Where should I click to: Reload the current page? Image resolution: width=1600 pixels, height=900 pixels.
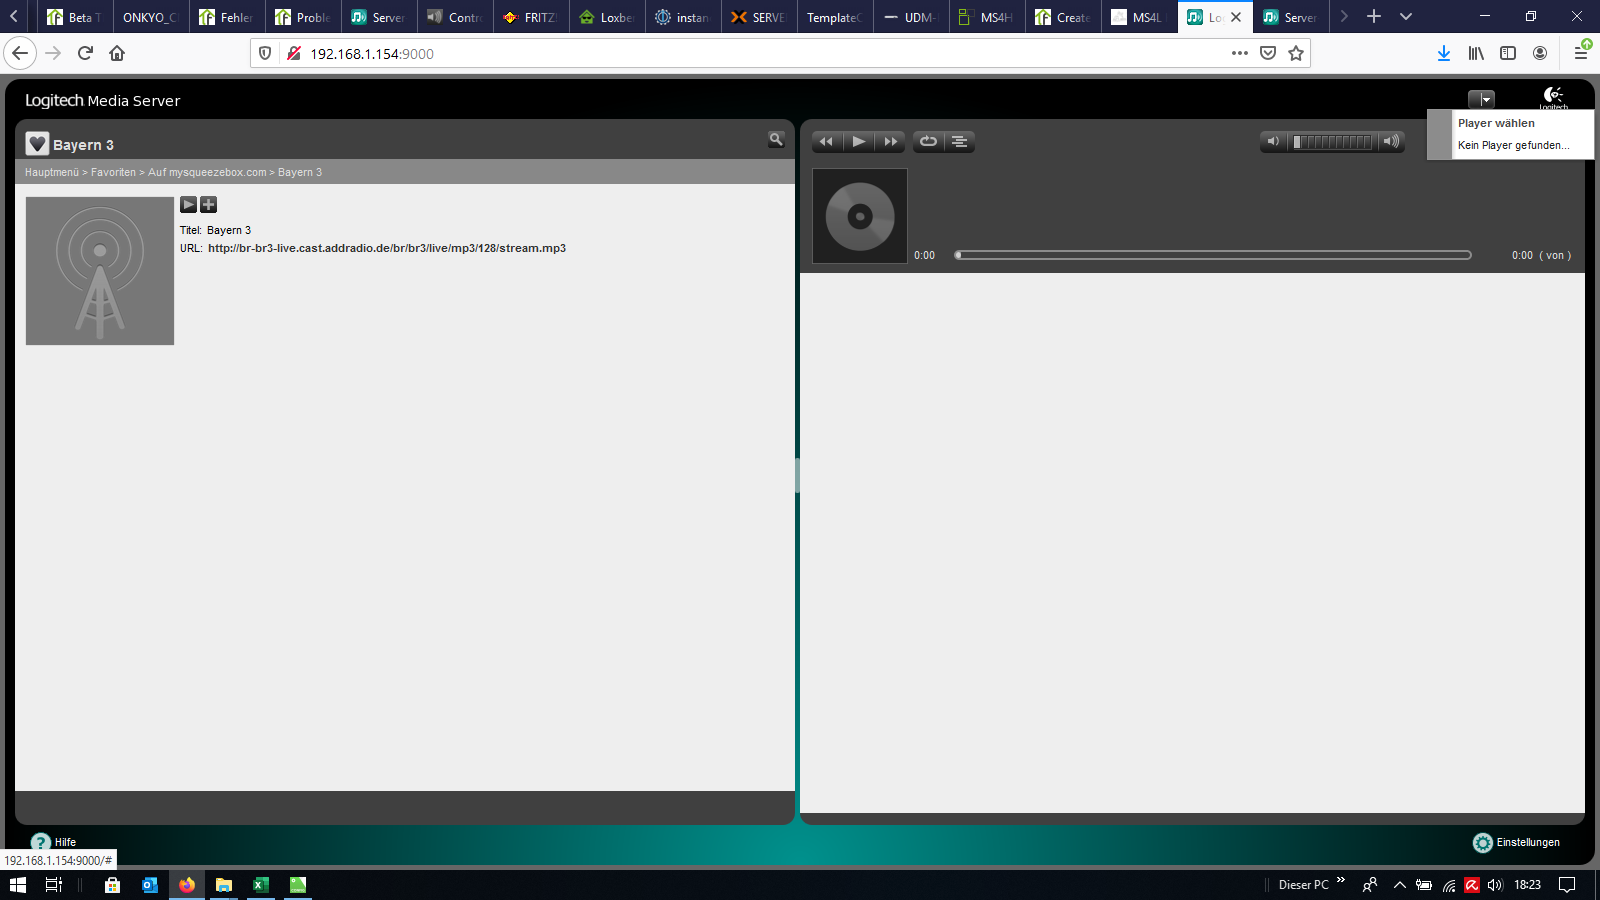point(85,53)
